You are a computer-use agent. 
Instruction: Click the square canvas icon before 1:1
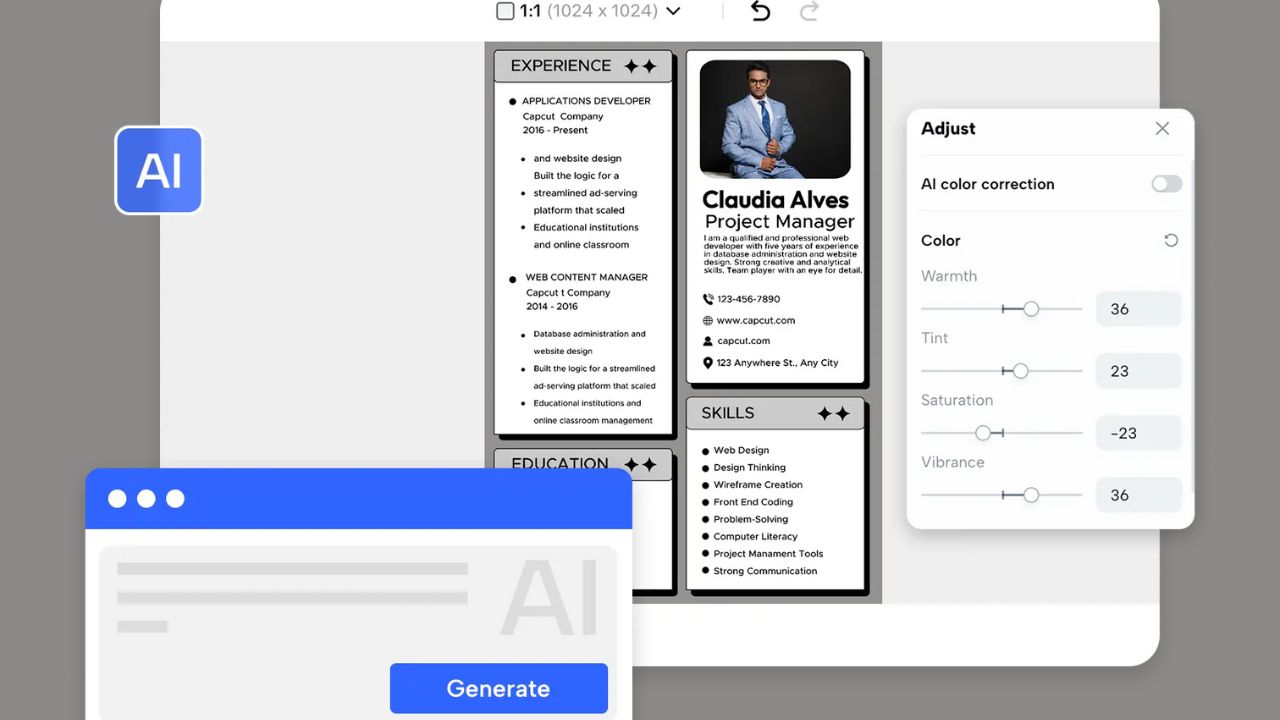[505, 11]
